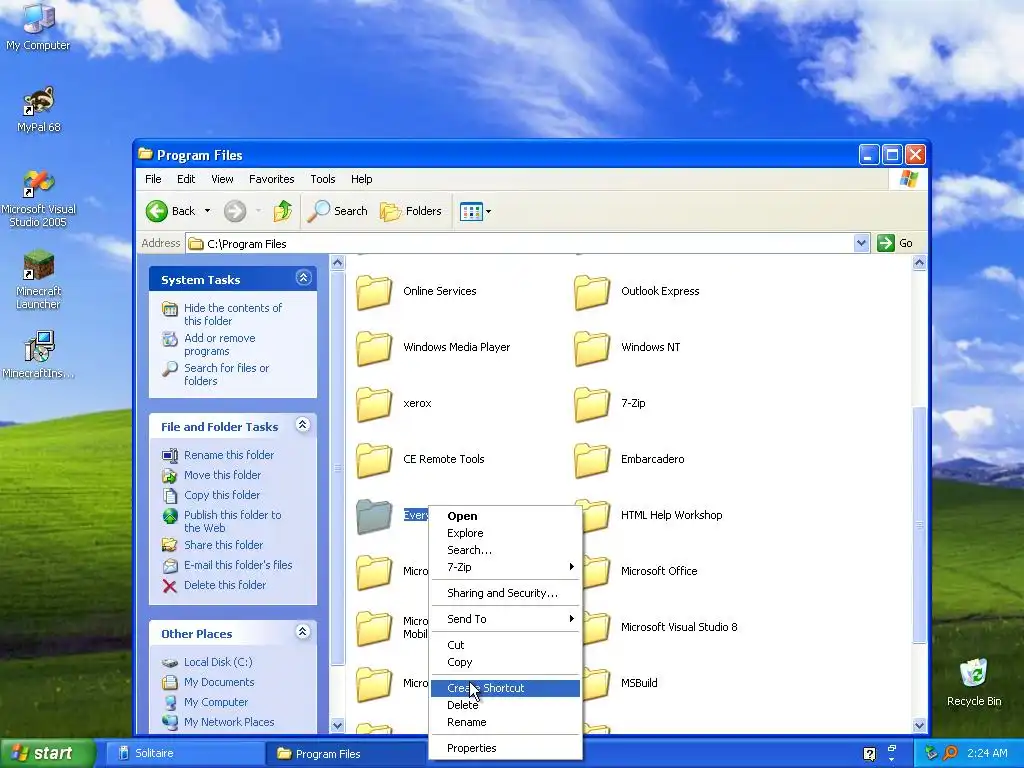The height and width of the screenshot is (768, 1024).
Task: Select the MSBuild folder name
Action: tap(639, 684)
